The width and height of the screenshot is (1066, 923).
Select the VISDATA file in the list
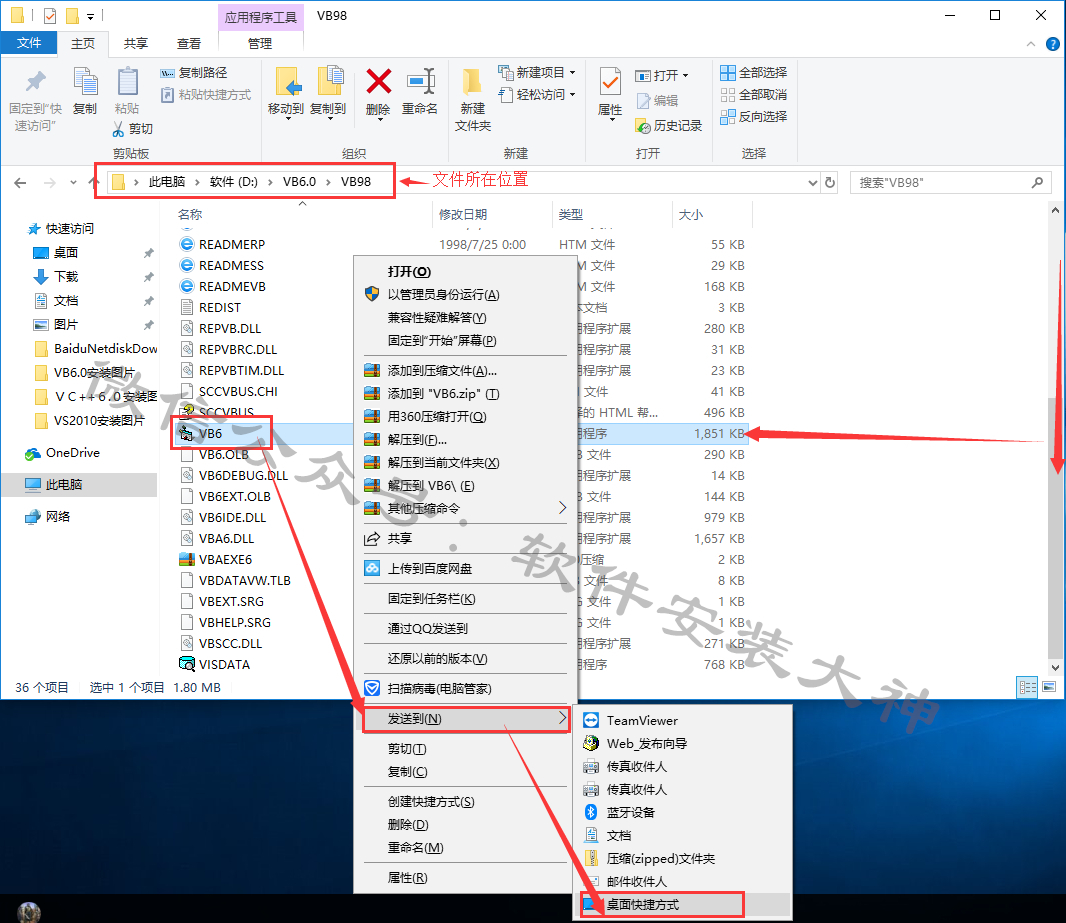(x=224, y=665)
